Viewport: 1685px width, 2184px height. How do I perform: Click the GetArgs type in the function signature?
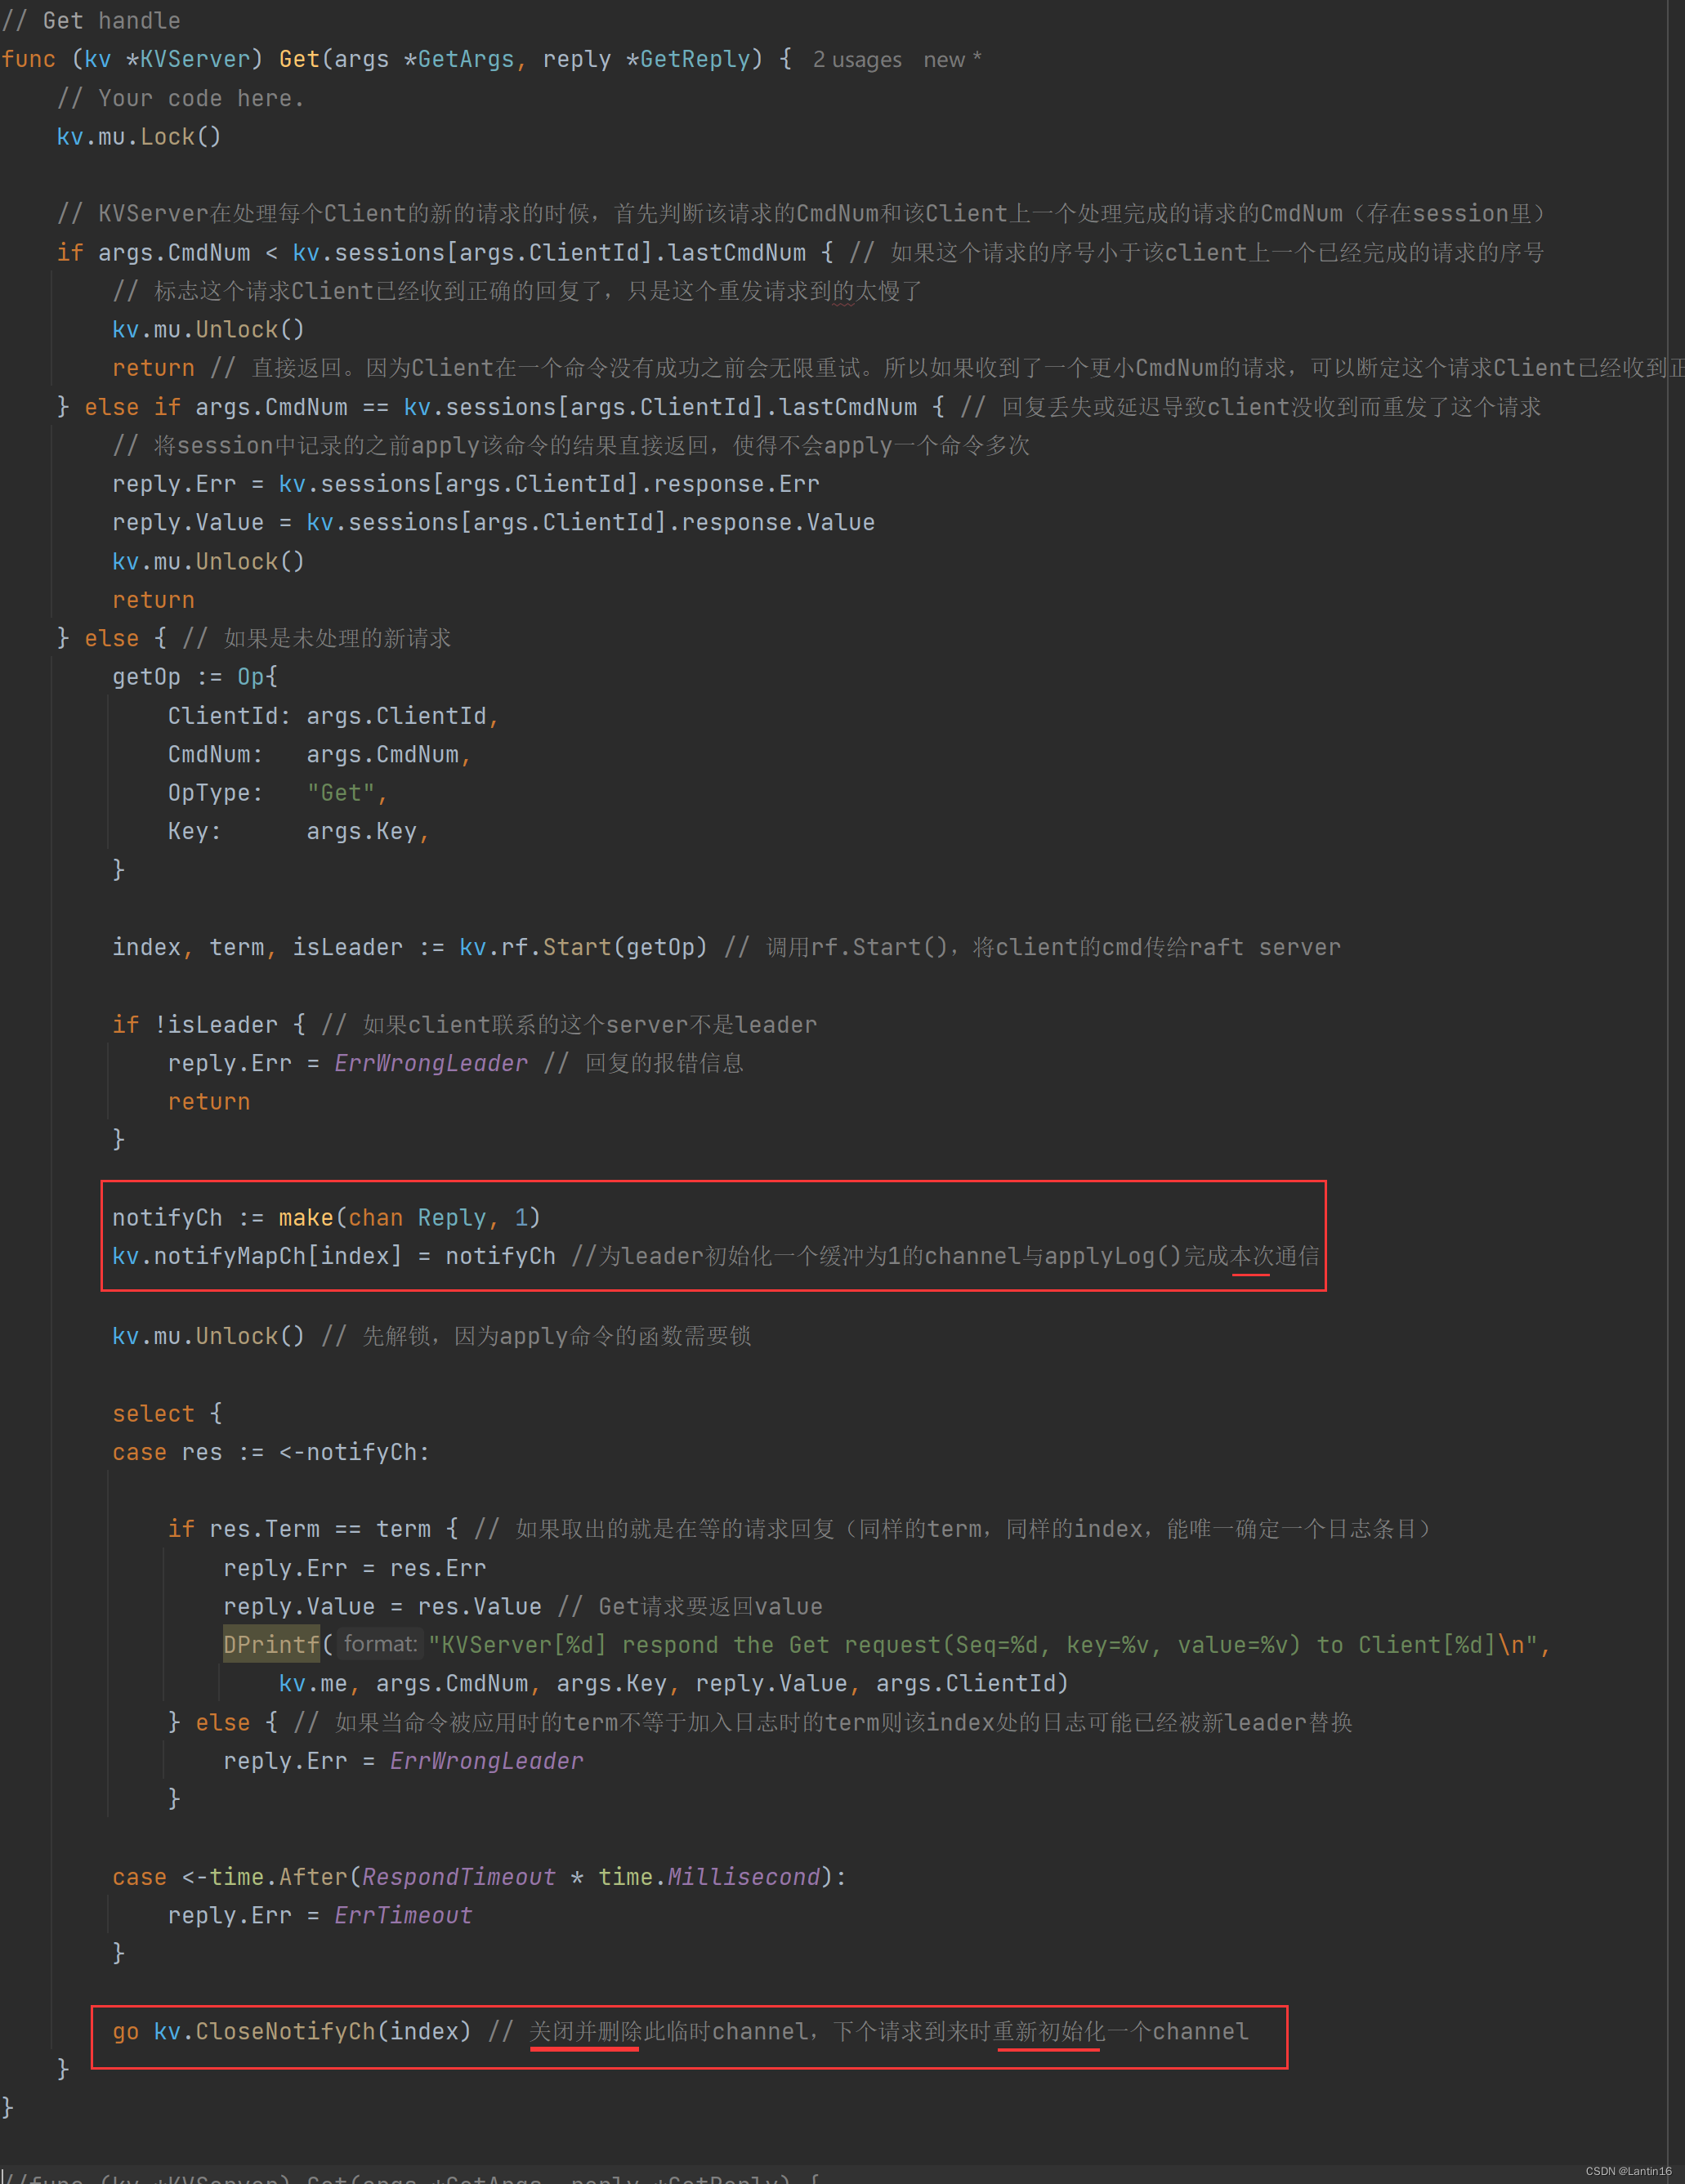pos(465,60)
